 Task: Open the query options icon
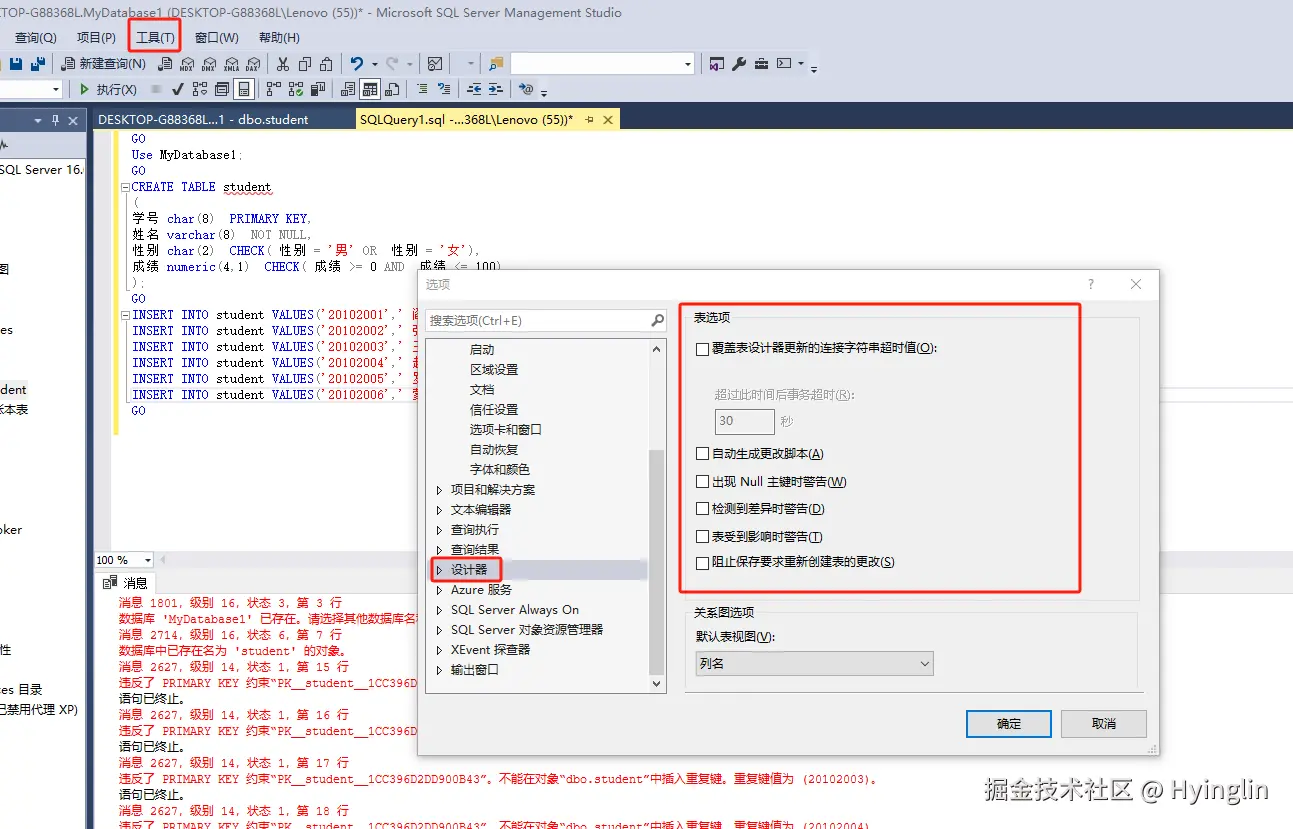click(x=221, y=89)
